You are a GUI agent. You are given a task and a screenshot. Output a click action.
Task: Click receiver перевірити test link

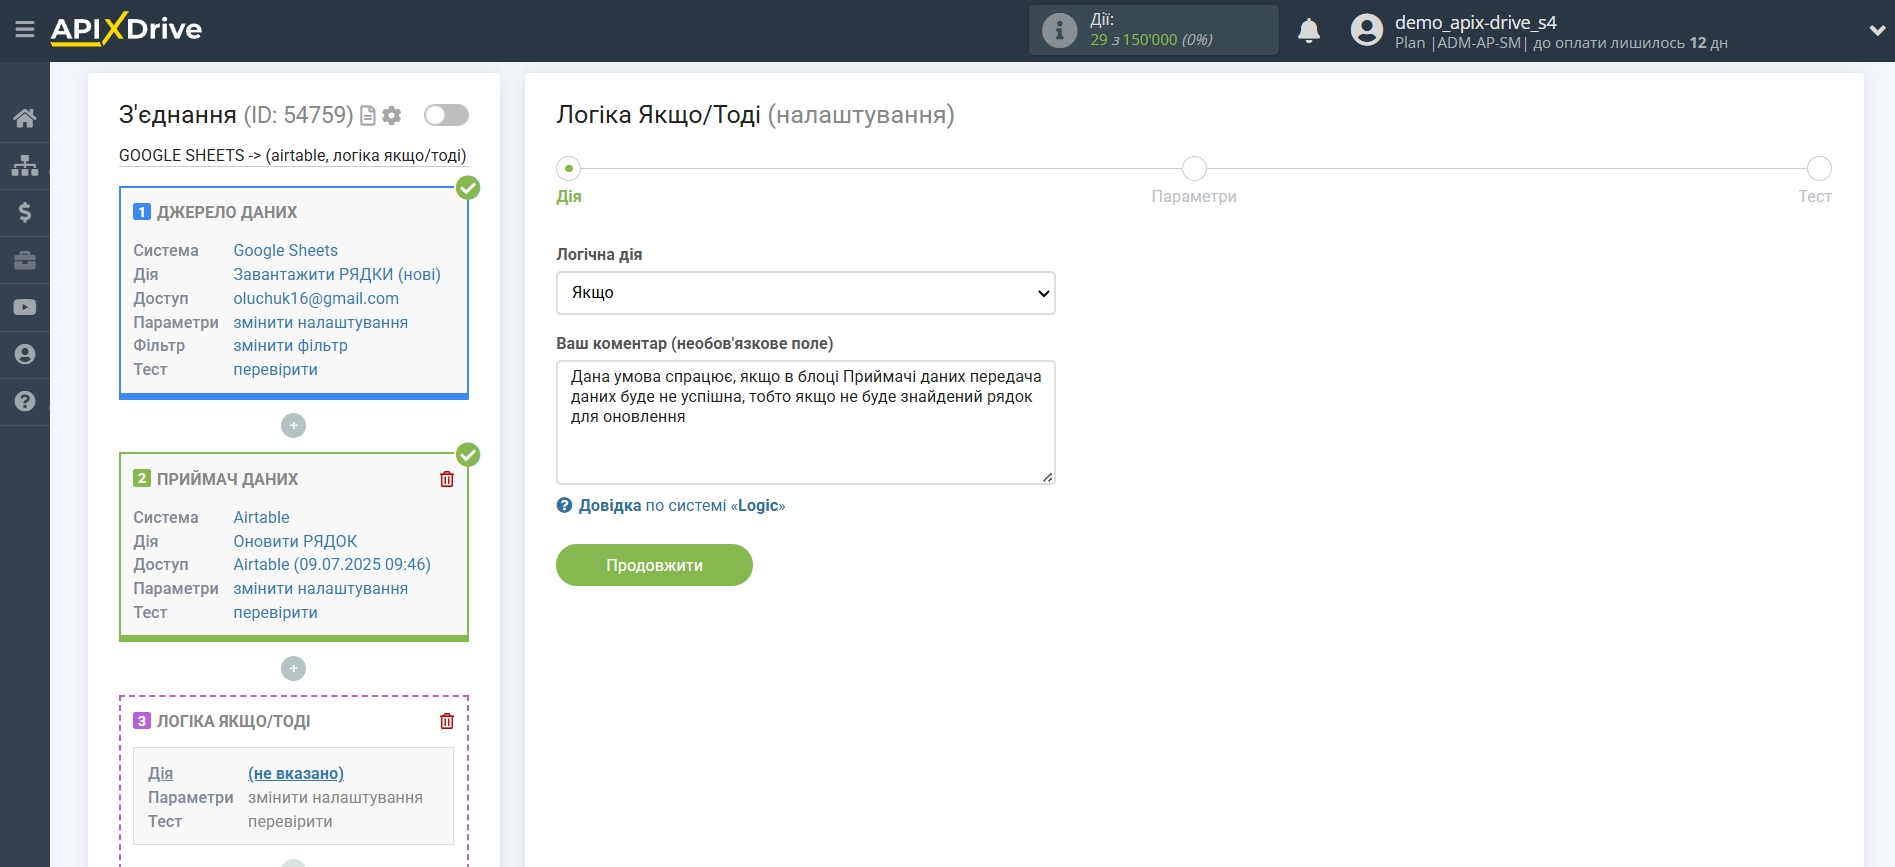275,613
